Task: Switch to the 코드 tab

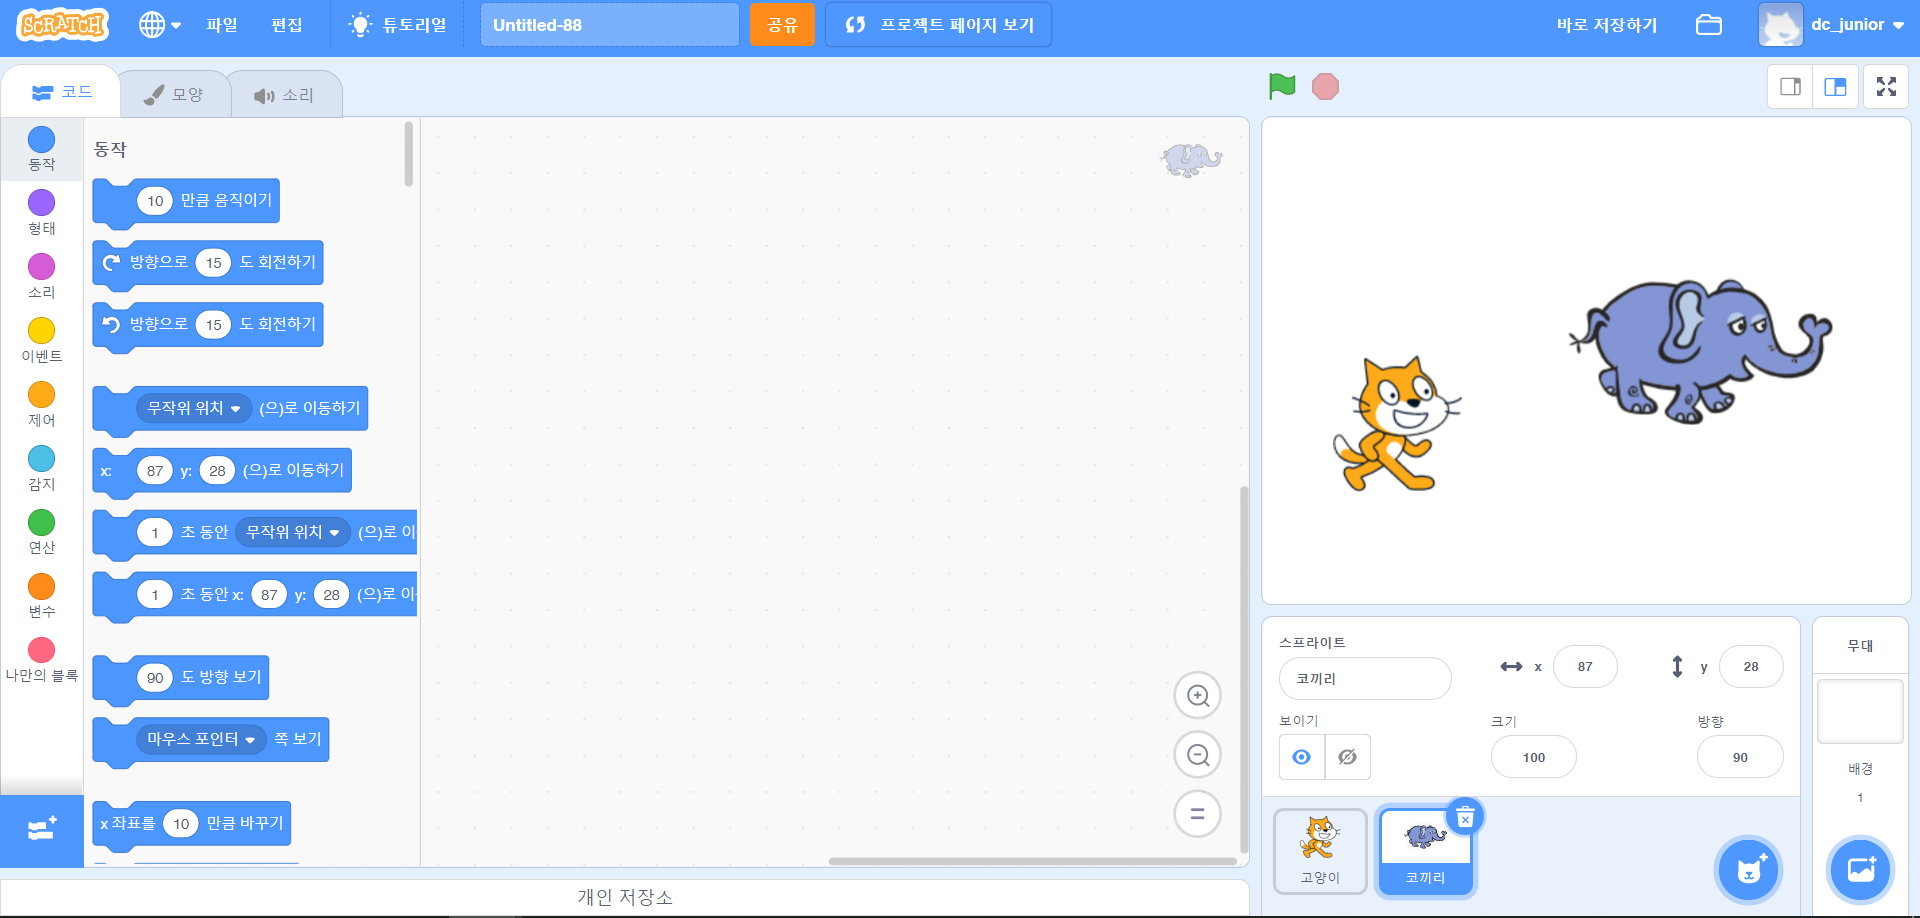Action: click(61, 92)
